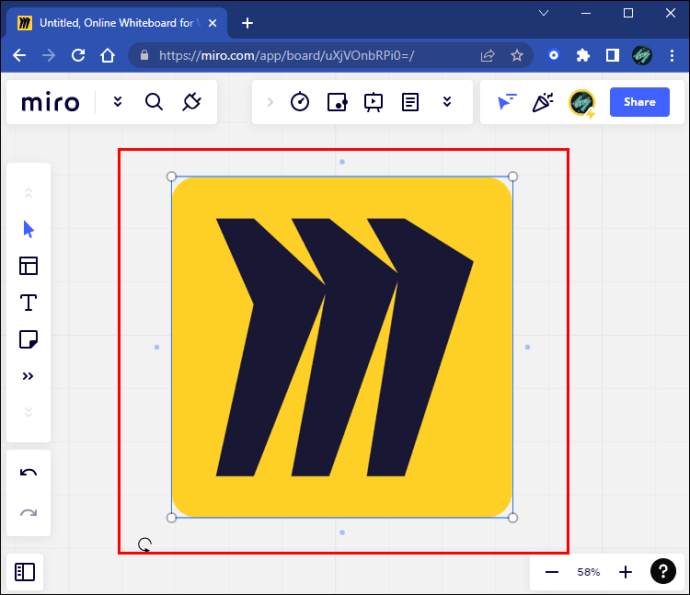690x595 pixels.
Task: Select the Text tool
Action: tap(29, 303)
